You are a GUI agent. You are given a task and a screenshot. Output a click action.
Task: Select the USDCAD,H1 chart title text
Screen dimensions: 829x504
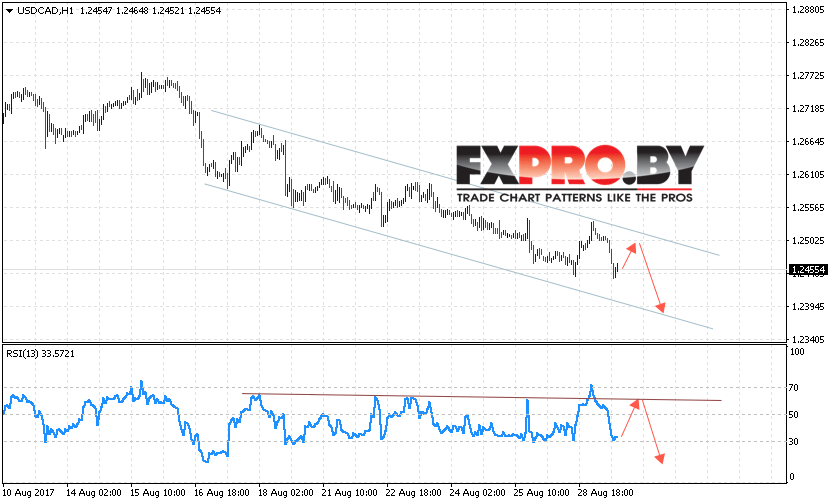(45, 11)
